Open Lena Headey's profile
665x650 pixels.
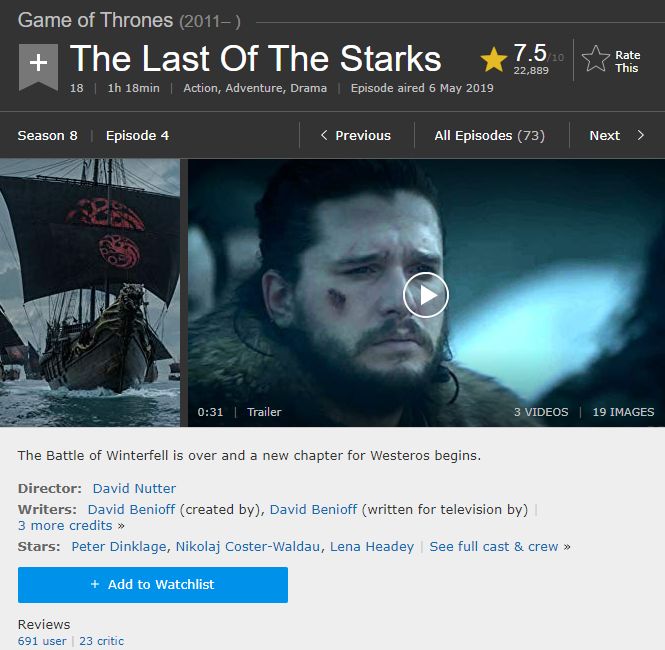click(372, 547)
